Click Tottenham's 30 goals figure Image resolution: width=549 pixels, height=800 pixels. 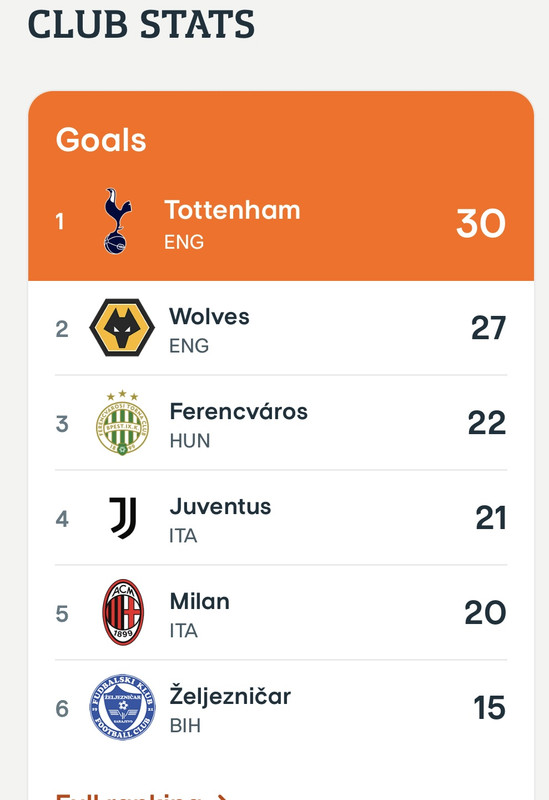coord(481,223)
